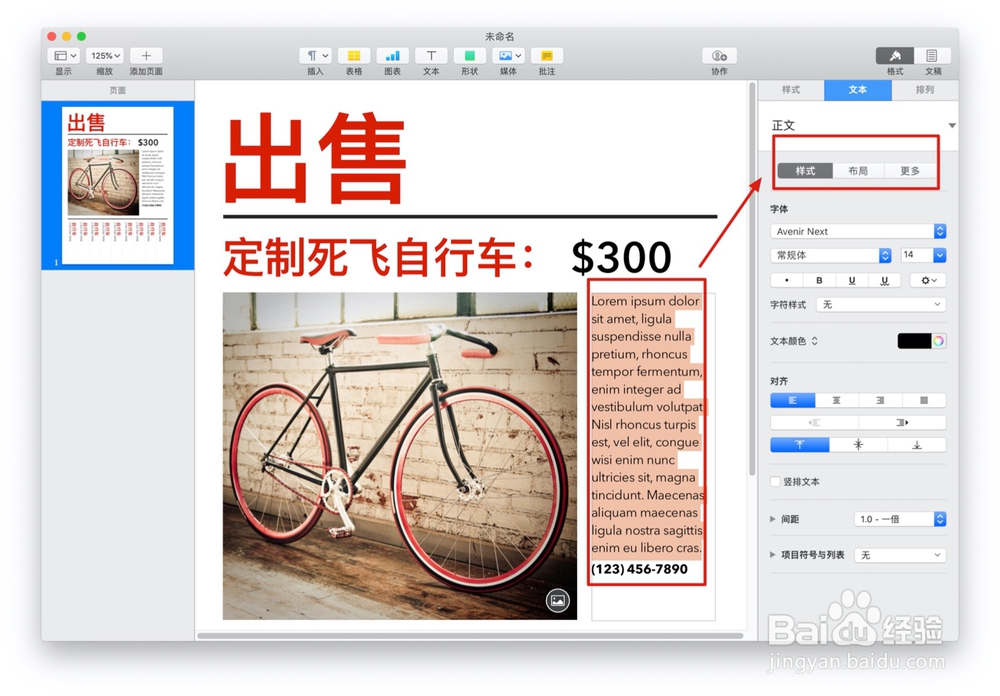Open the 项目符号与列表 dropdown
The height and width of the screenshot is (696, 1000).
pos(898,554)
